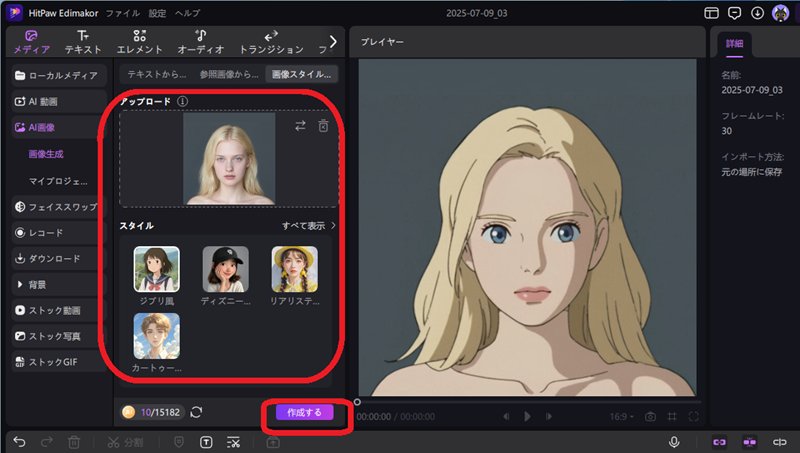Viewport: 800px width, 453px height.
Task: Click the upload info icon
Action: coord(182,102)
